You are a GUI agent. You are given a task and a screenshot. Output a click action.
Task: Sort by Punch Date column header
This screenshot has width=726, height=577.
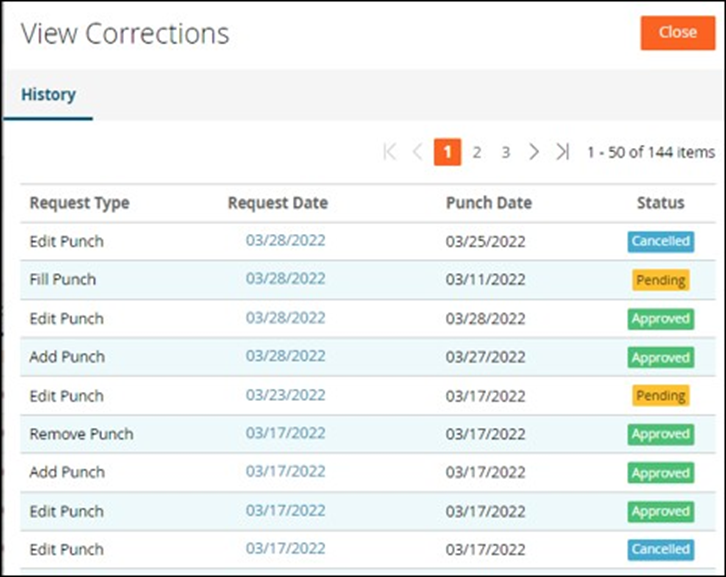pyautogui.click(x=489, y=203)
